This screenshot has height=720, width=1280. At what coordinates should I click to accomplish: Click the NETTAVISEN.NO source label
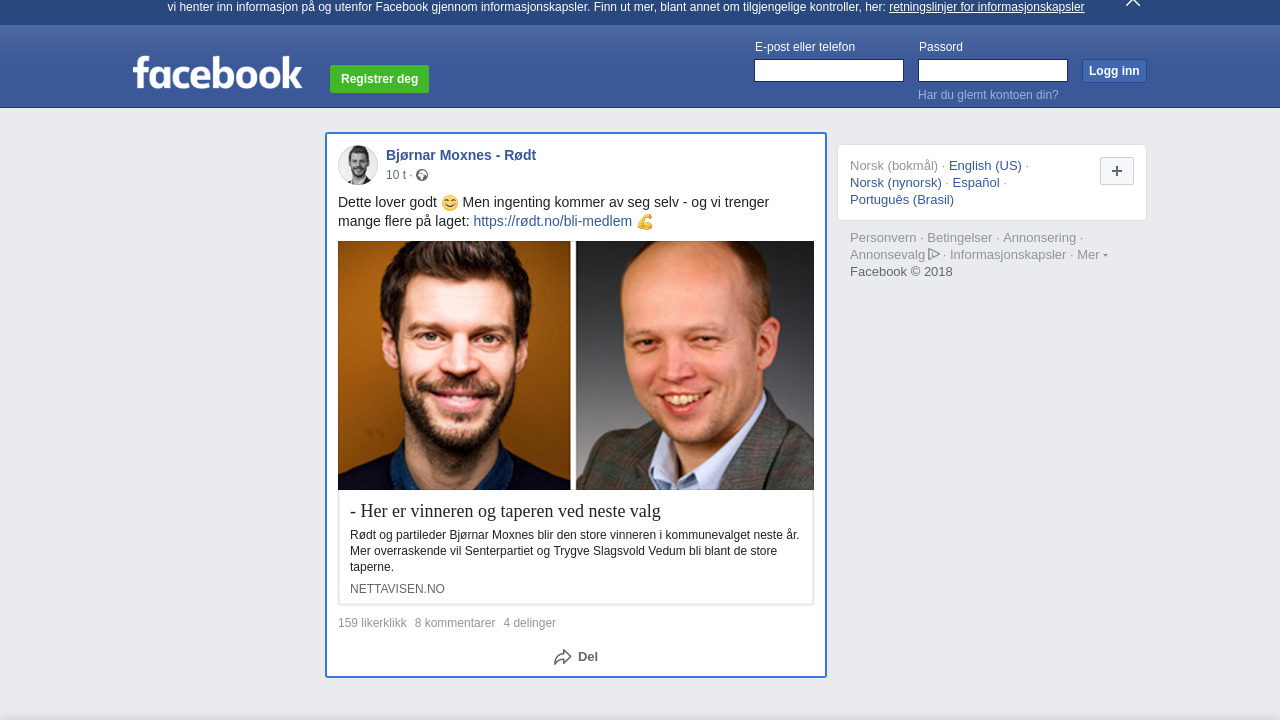pyautogui.click(x=397, y=589)
